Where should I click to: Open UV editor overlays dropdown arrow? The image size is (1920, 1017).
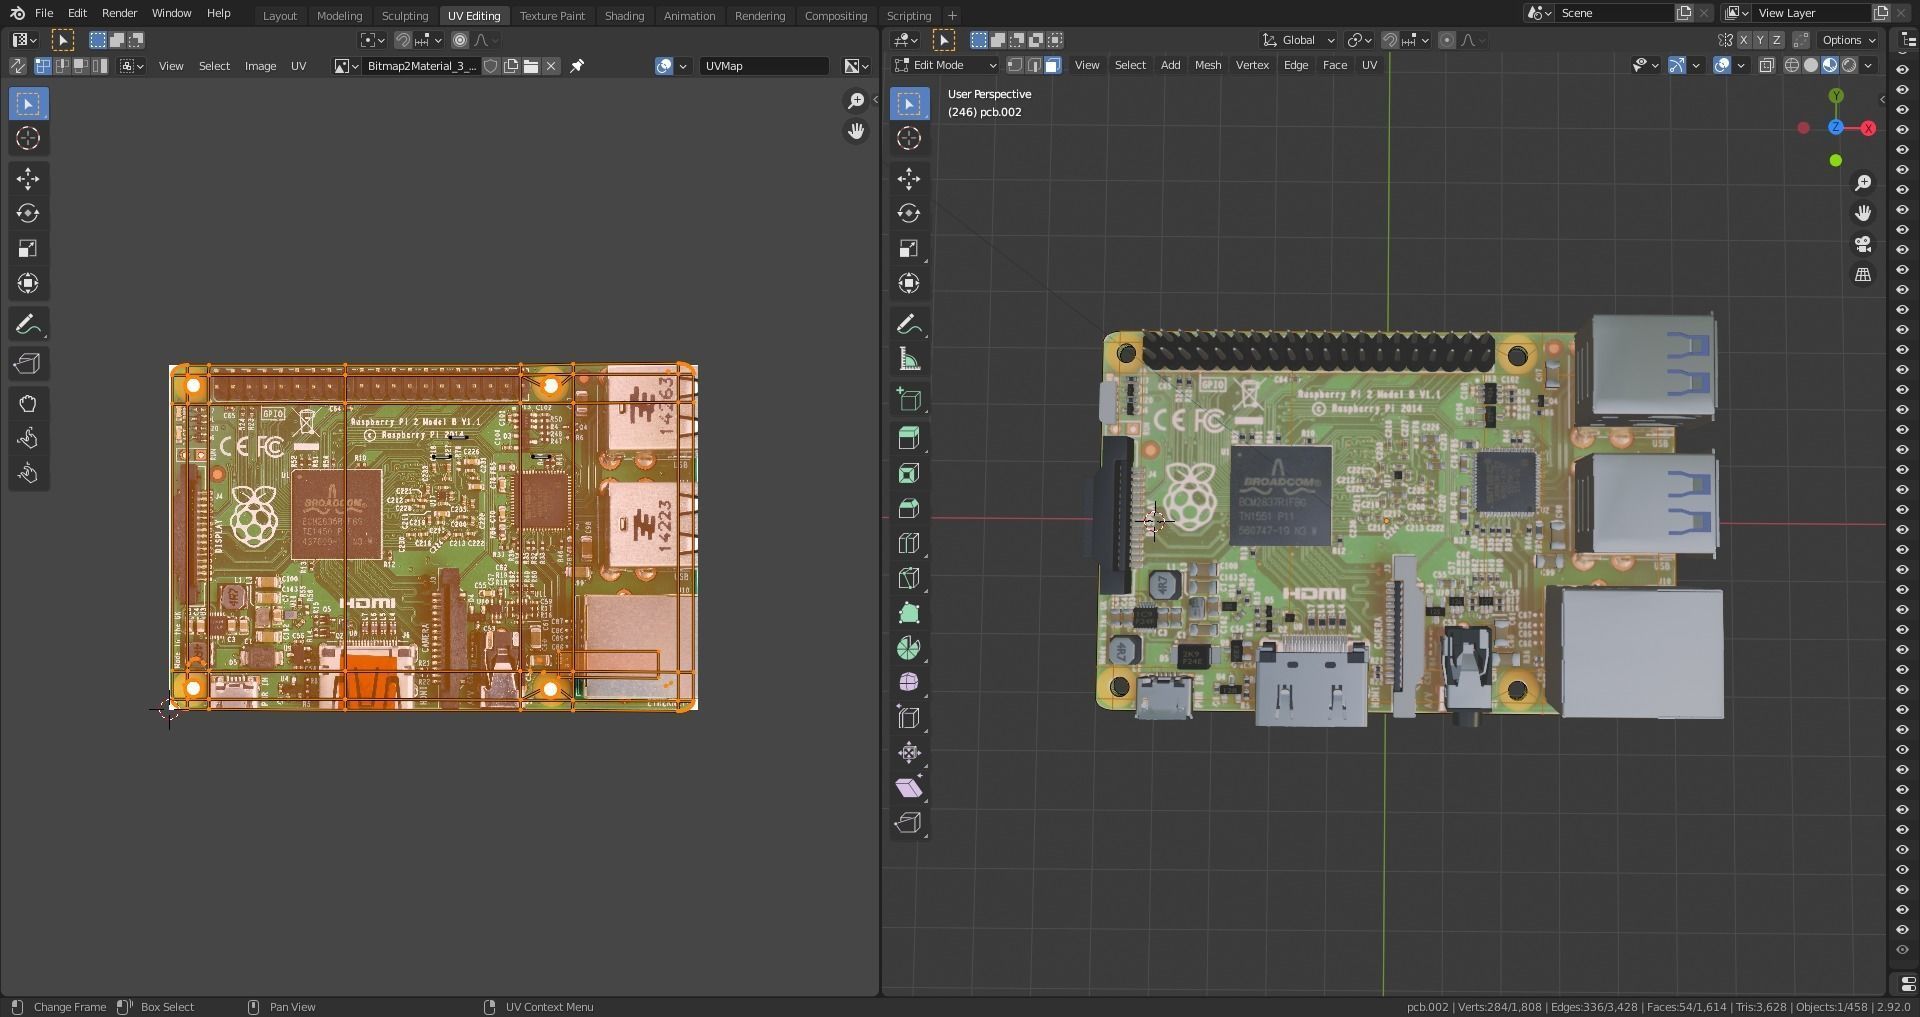pos(683,66)
